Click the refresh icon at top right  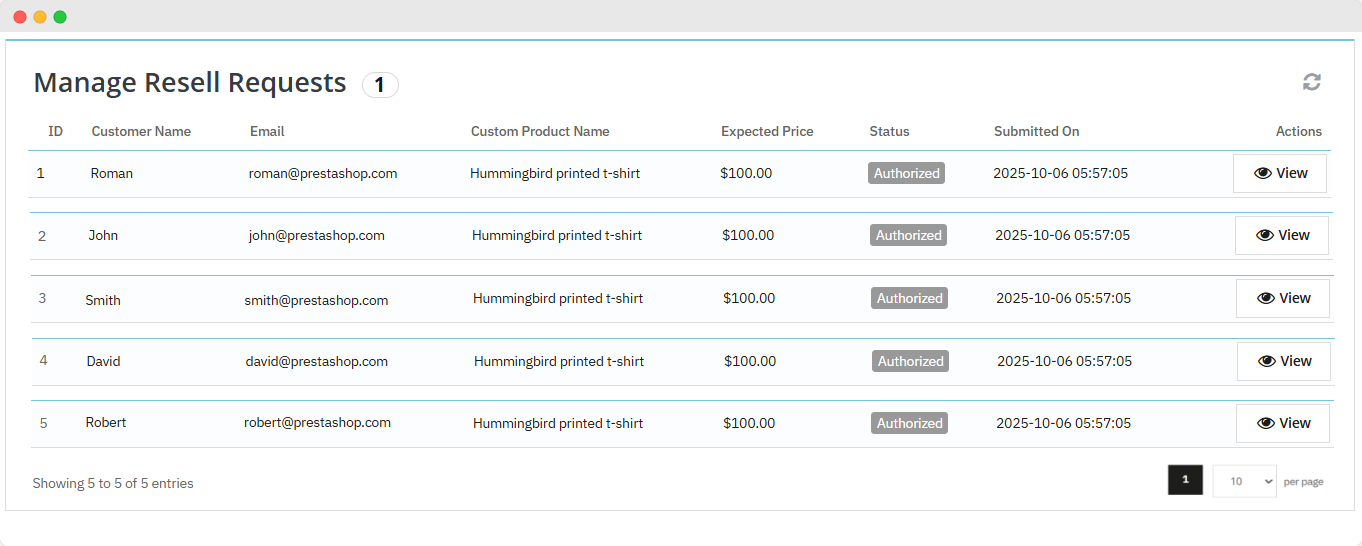1311,82
